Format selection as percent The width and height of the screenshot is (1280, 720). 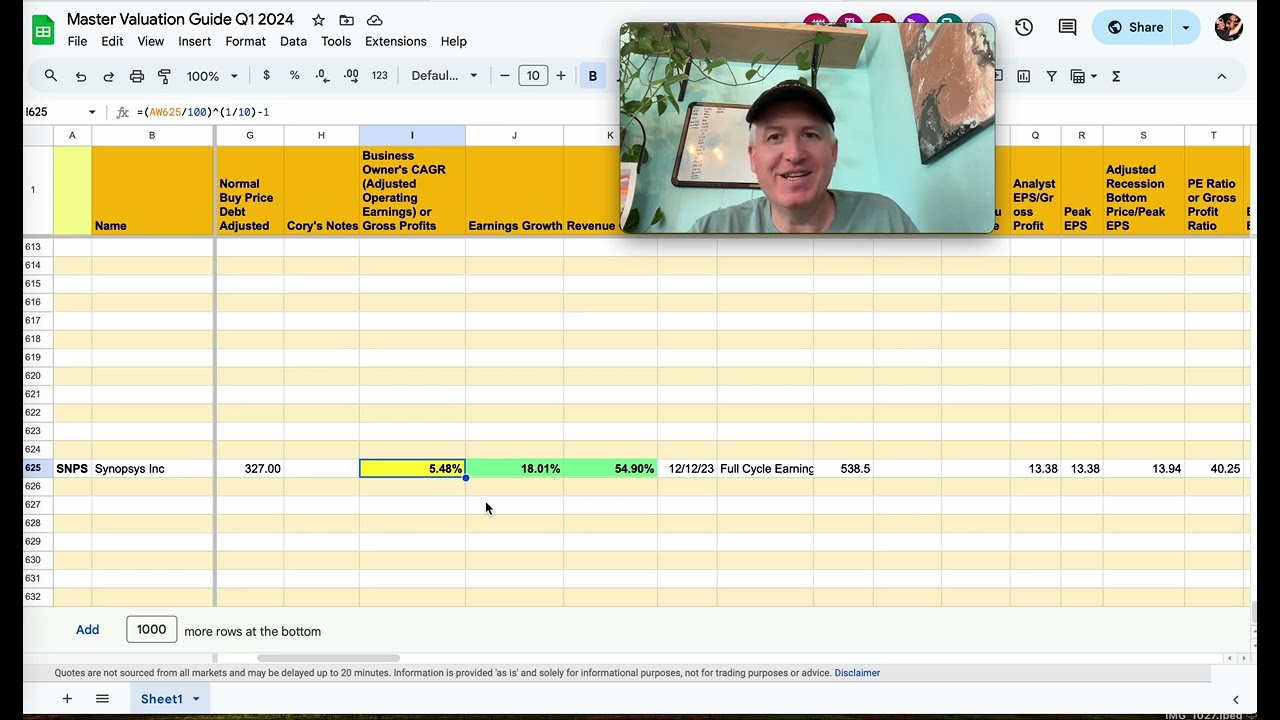pyautogui.click(x=294, y=76)
